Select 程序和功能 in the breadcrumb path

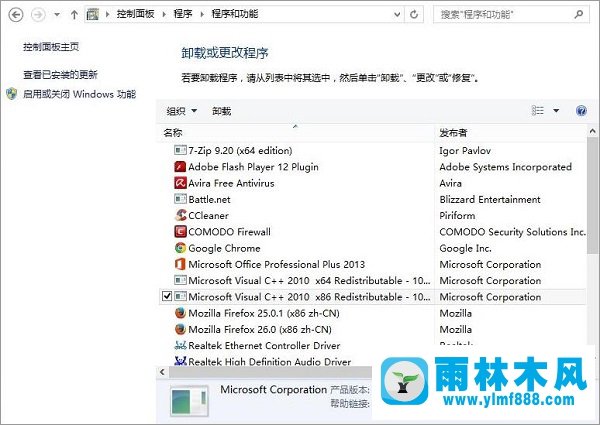(235, 14)
